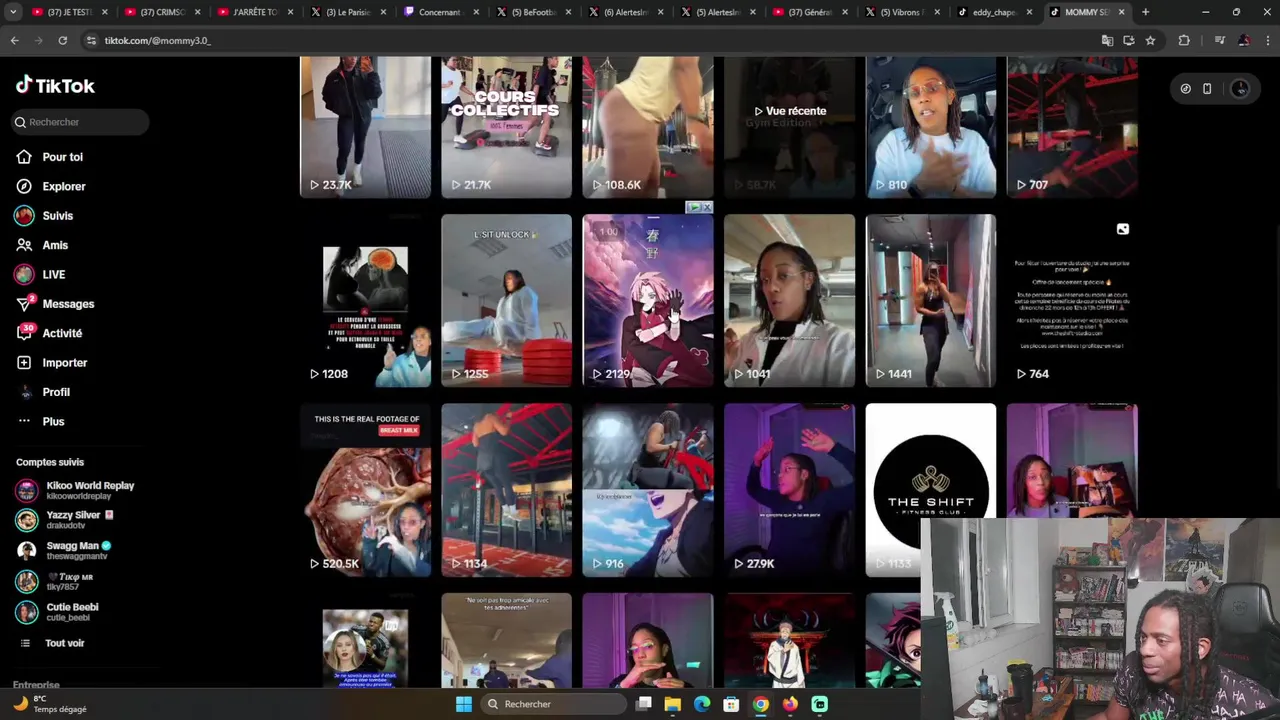Bookmark this page with the star icon
1280x720 pixels.
(x=1150, y=40)
